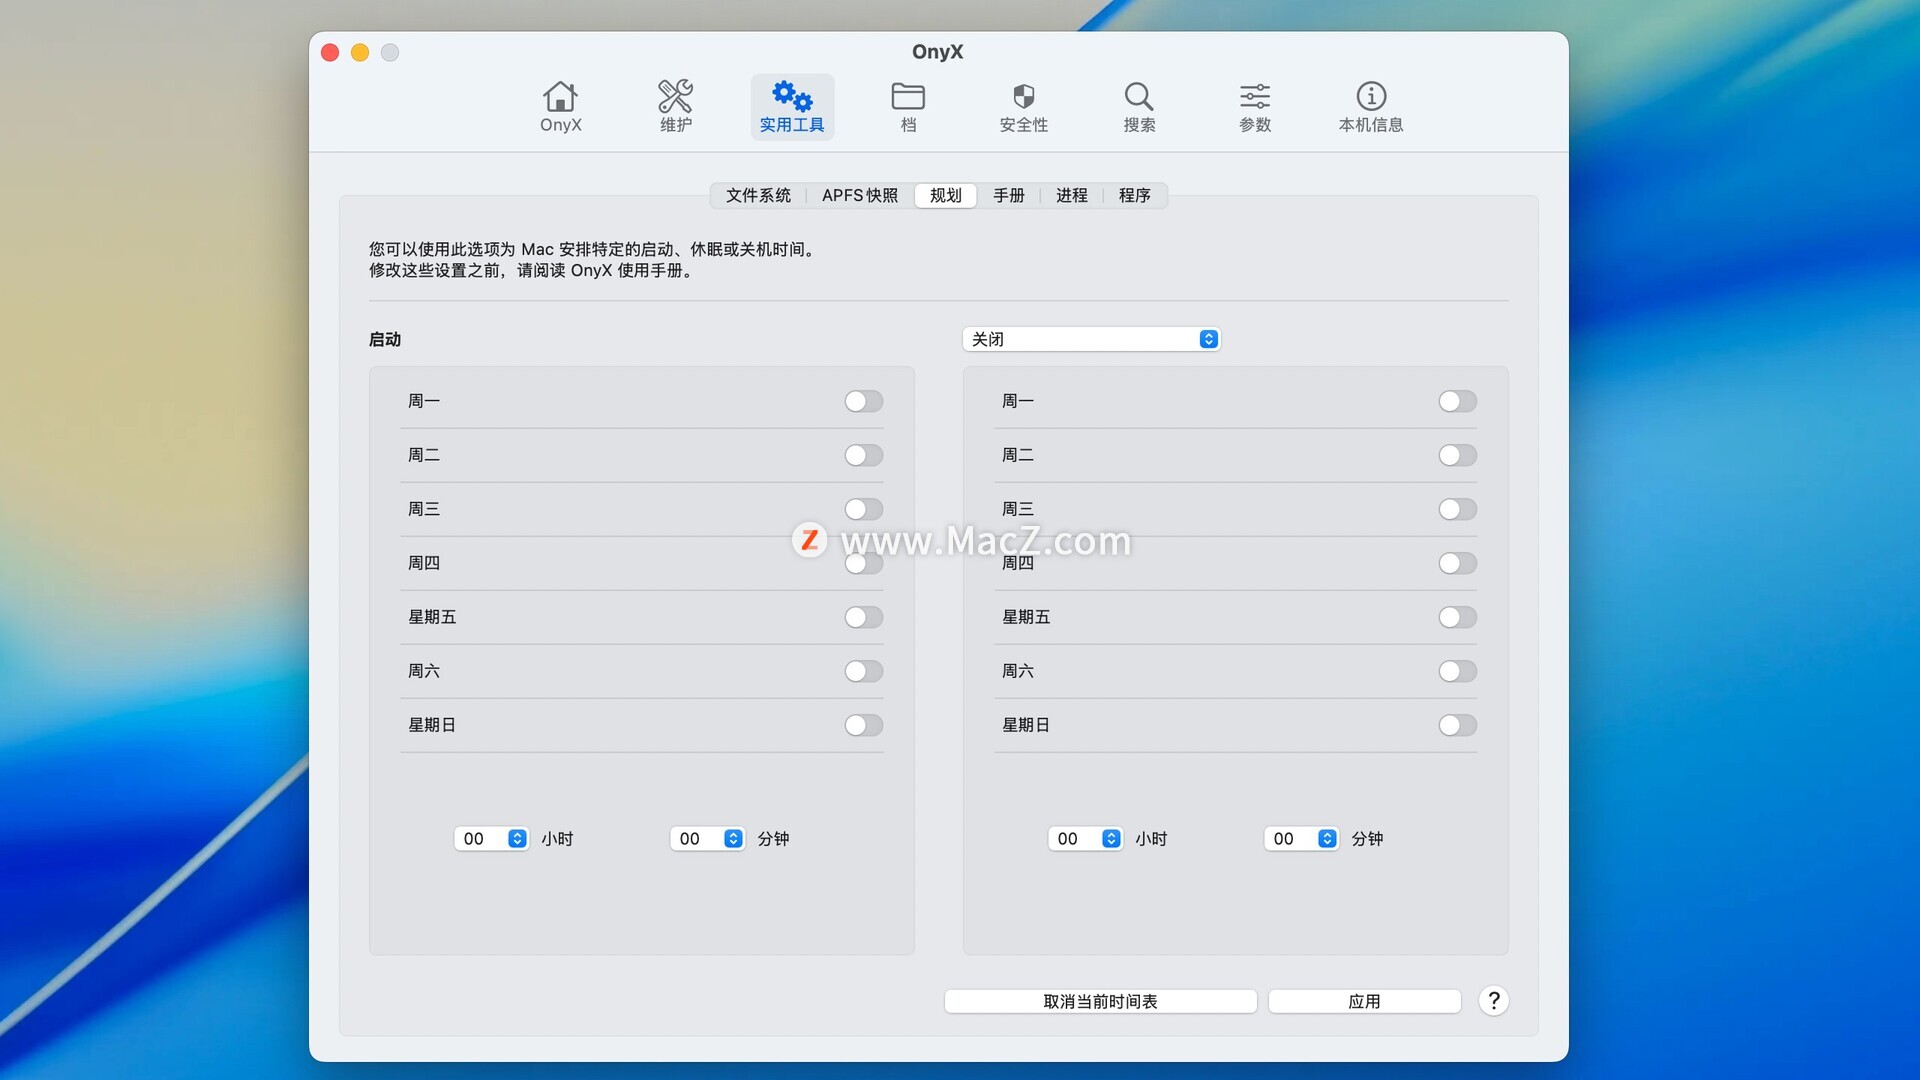This screenshot has height=1080, width=1920.
Task: Open the 关闭 action dropdown
Action: 1091,339
